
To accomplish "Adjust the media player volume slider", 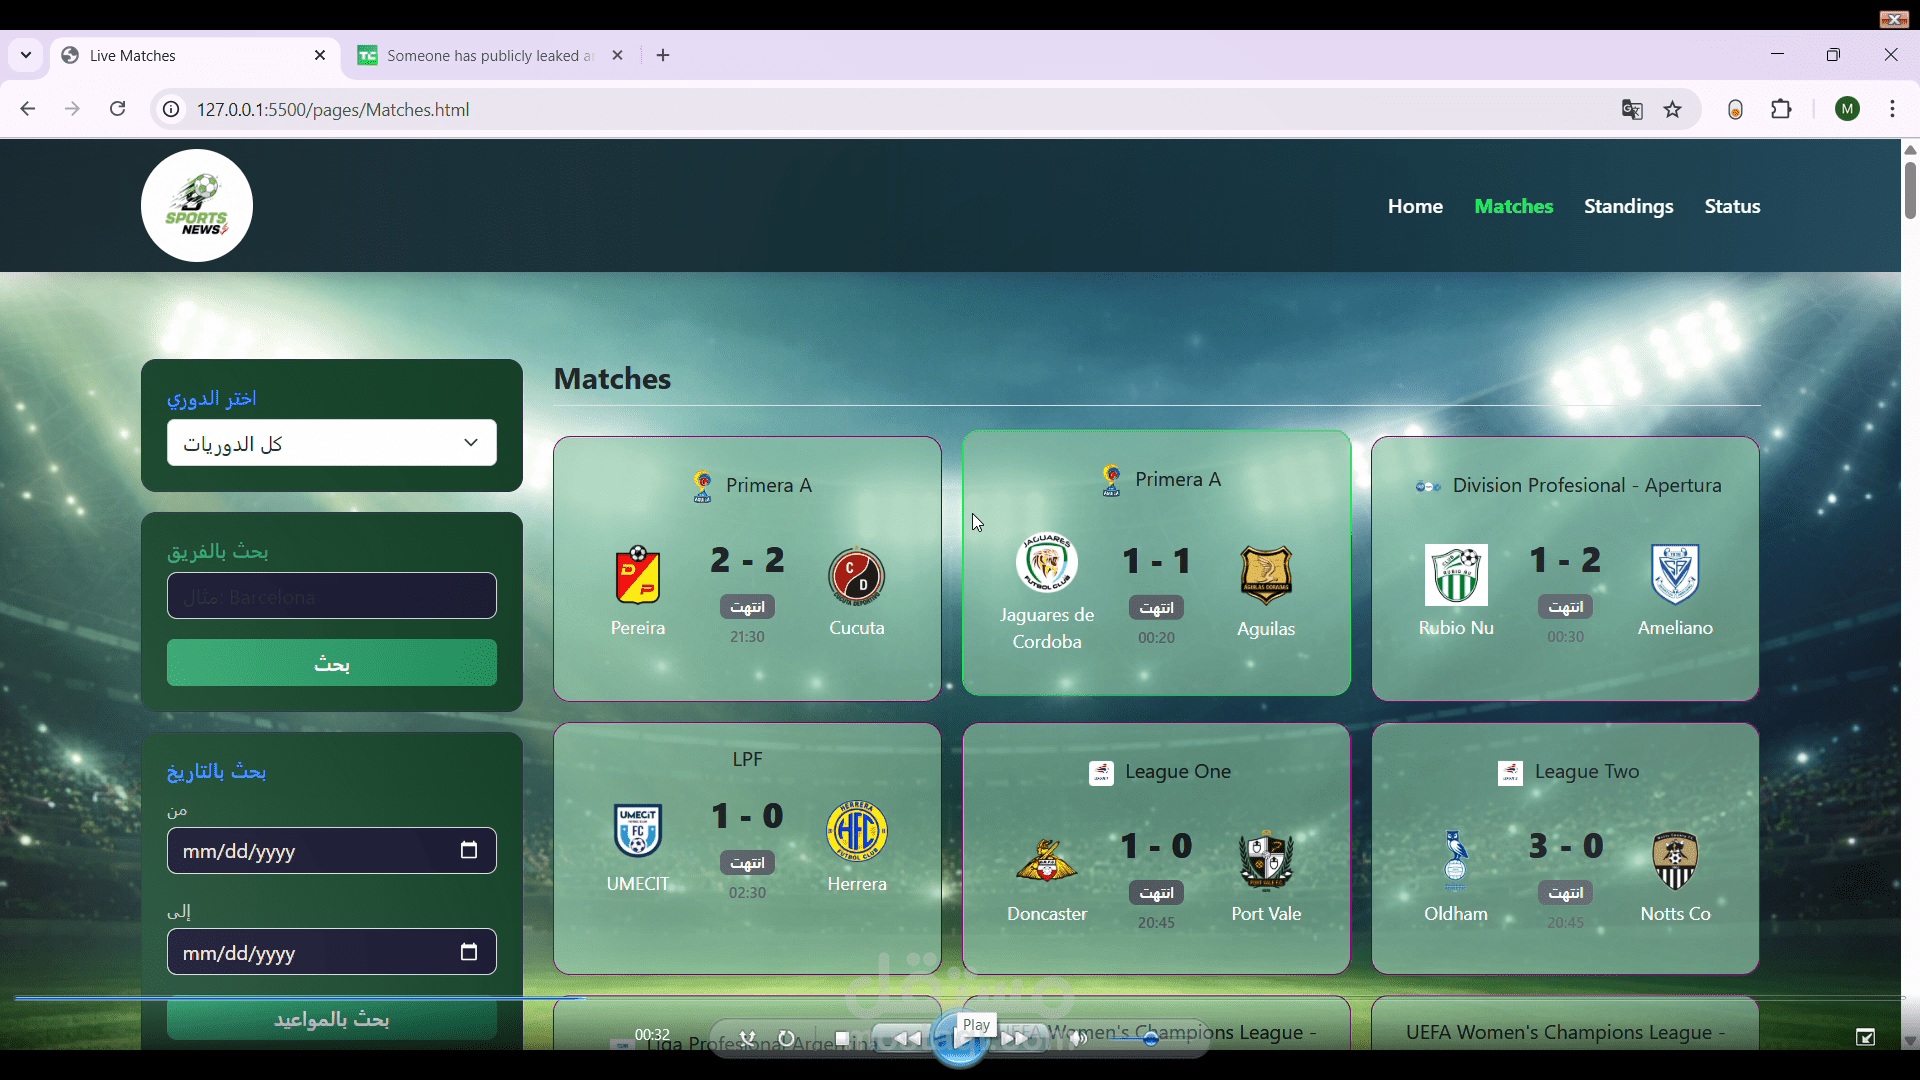I will tap(1150, 1039).
